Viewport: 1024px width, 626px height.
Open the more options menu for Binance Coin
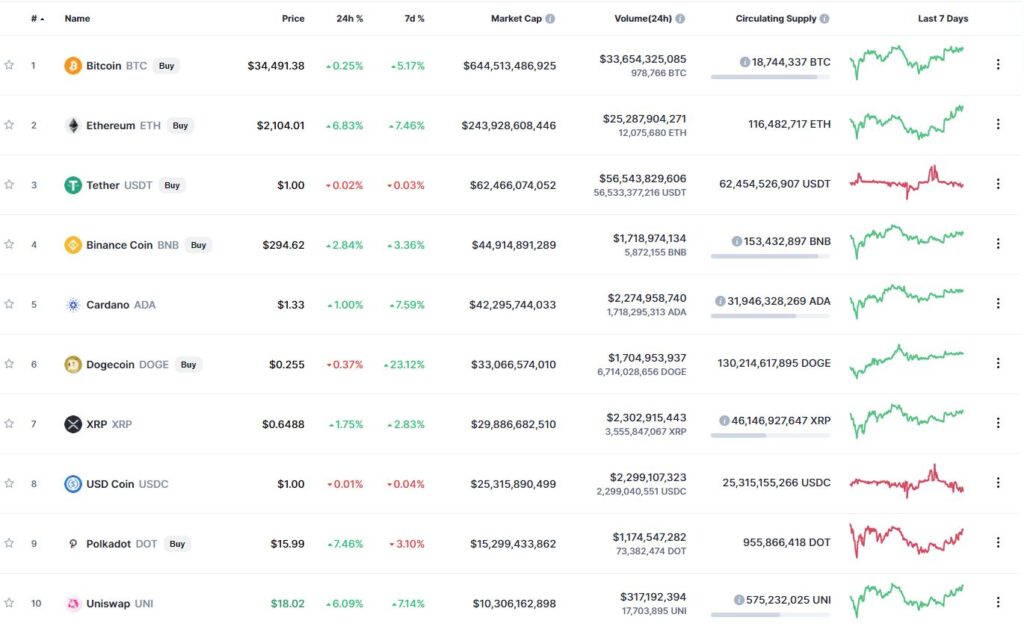[x=998, y=243]
